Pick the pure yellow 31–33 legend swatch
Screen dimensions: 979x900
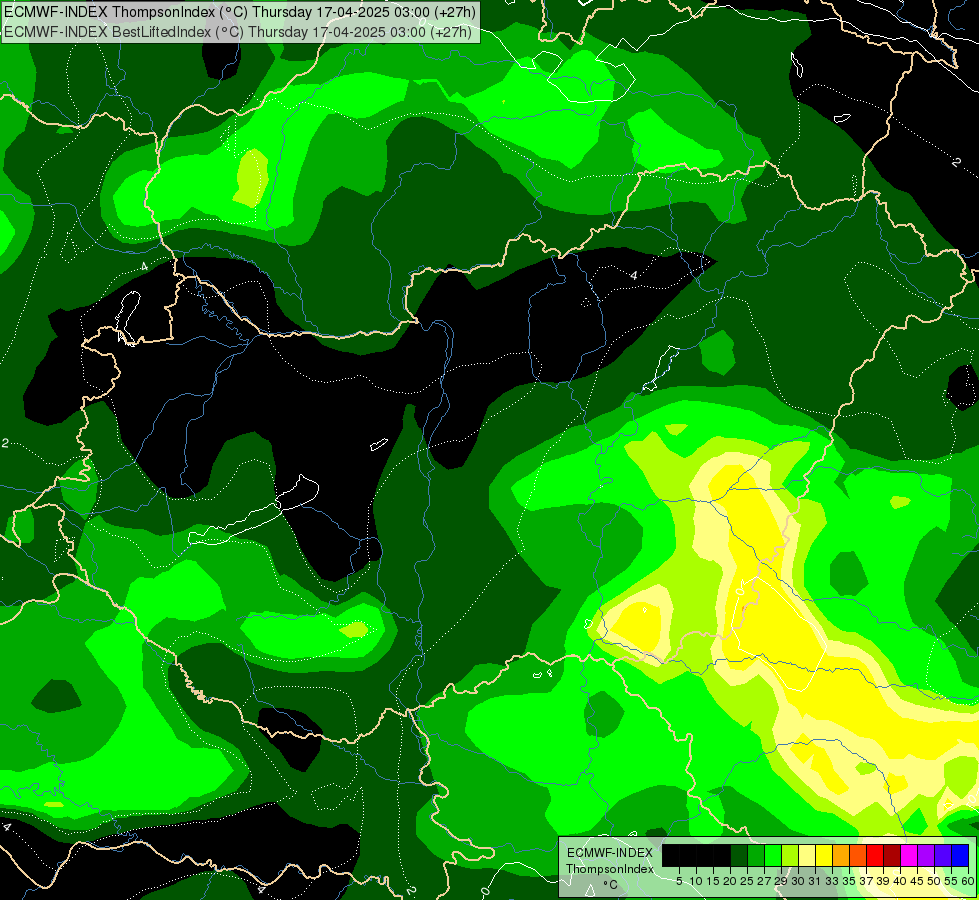pos(824,855)
